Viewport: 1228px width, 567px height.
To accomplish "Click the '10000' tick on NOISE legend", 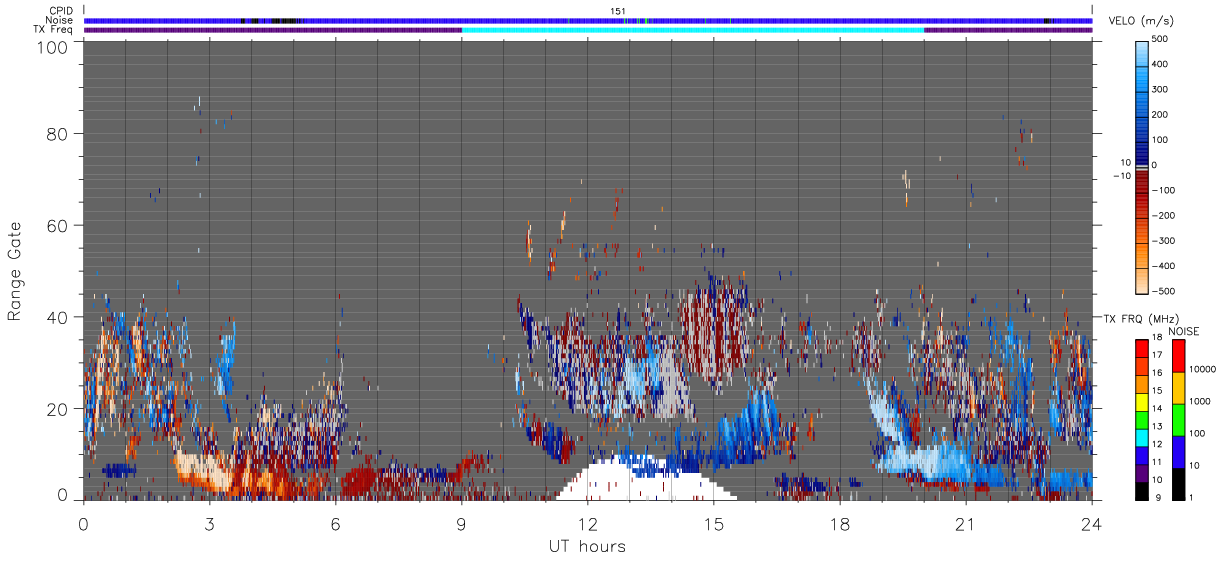I will tap(1201, 370).
